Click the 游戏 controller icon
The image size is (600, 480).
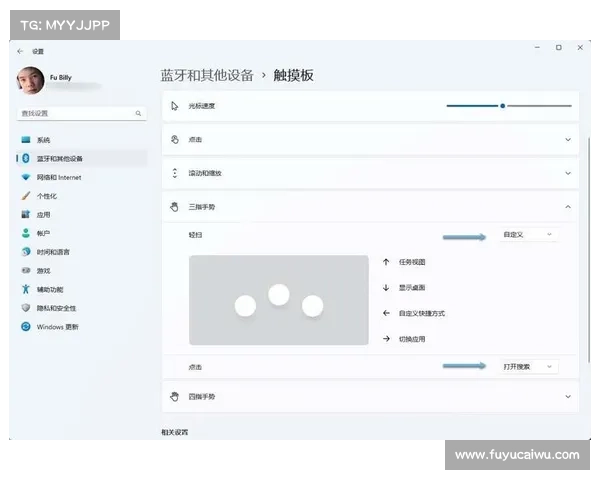(26, 270)
